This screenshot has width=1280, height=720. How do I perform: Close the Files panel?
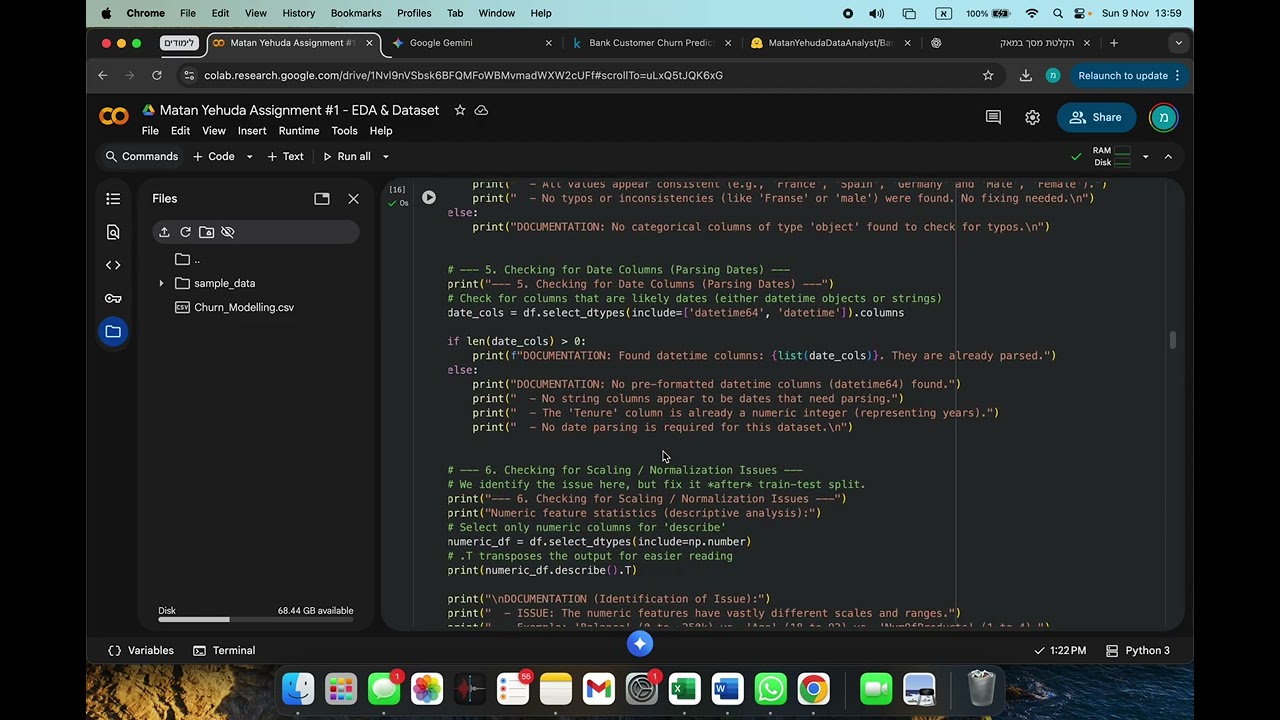[x=353, y=199]
